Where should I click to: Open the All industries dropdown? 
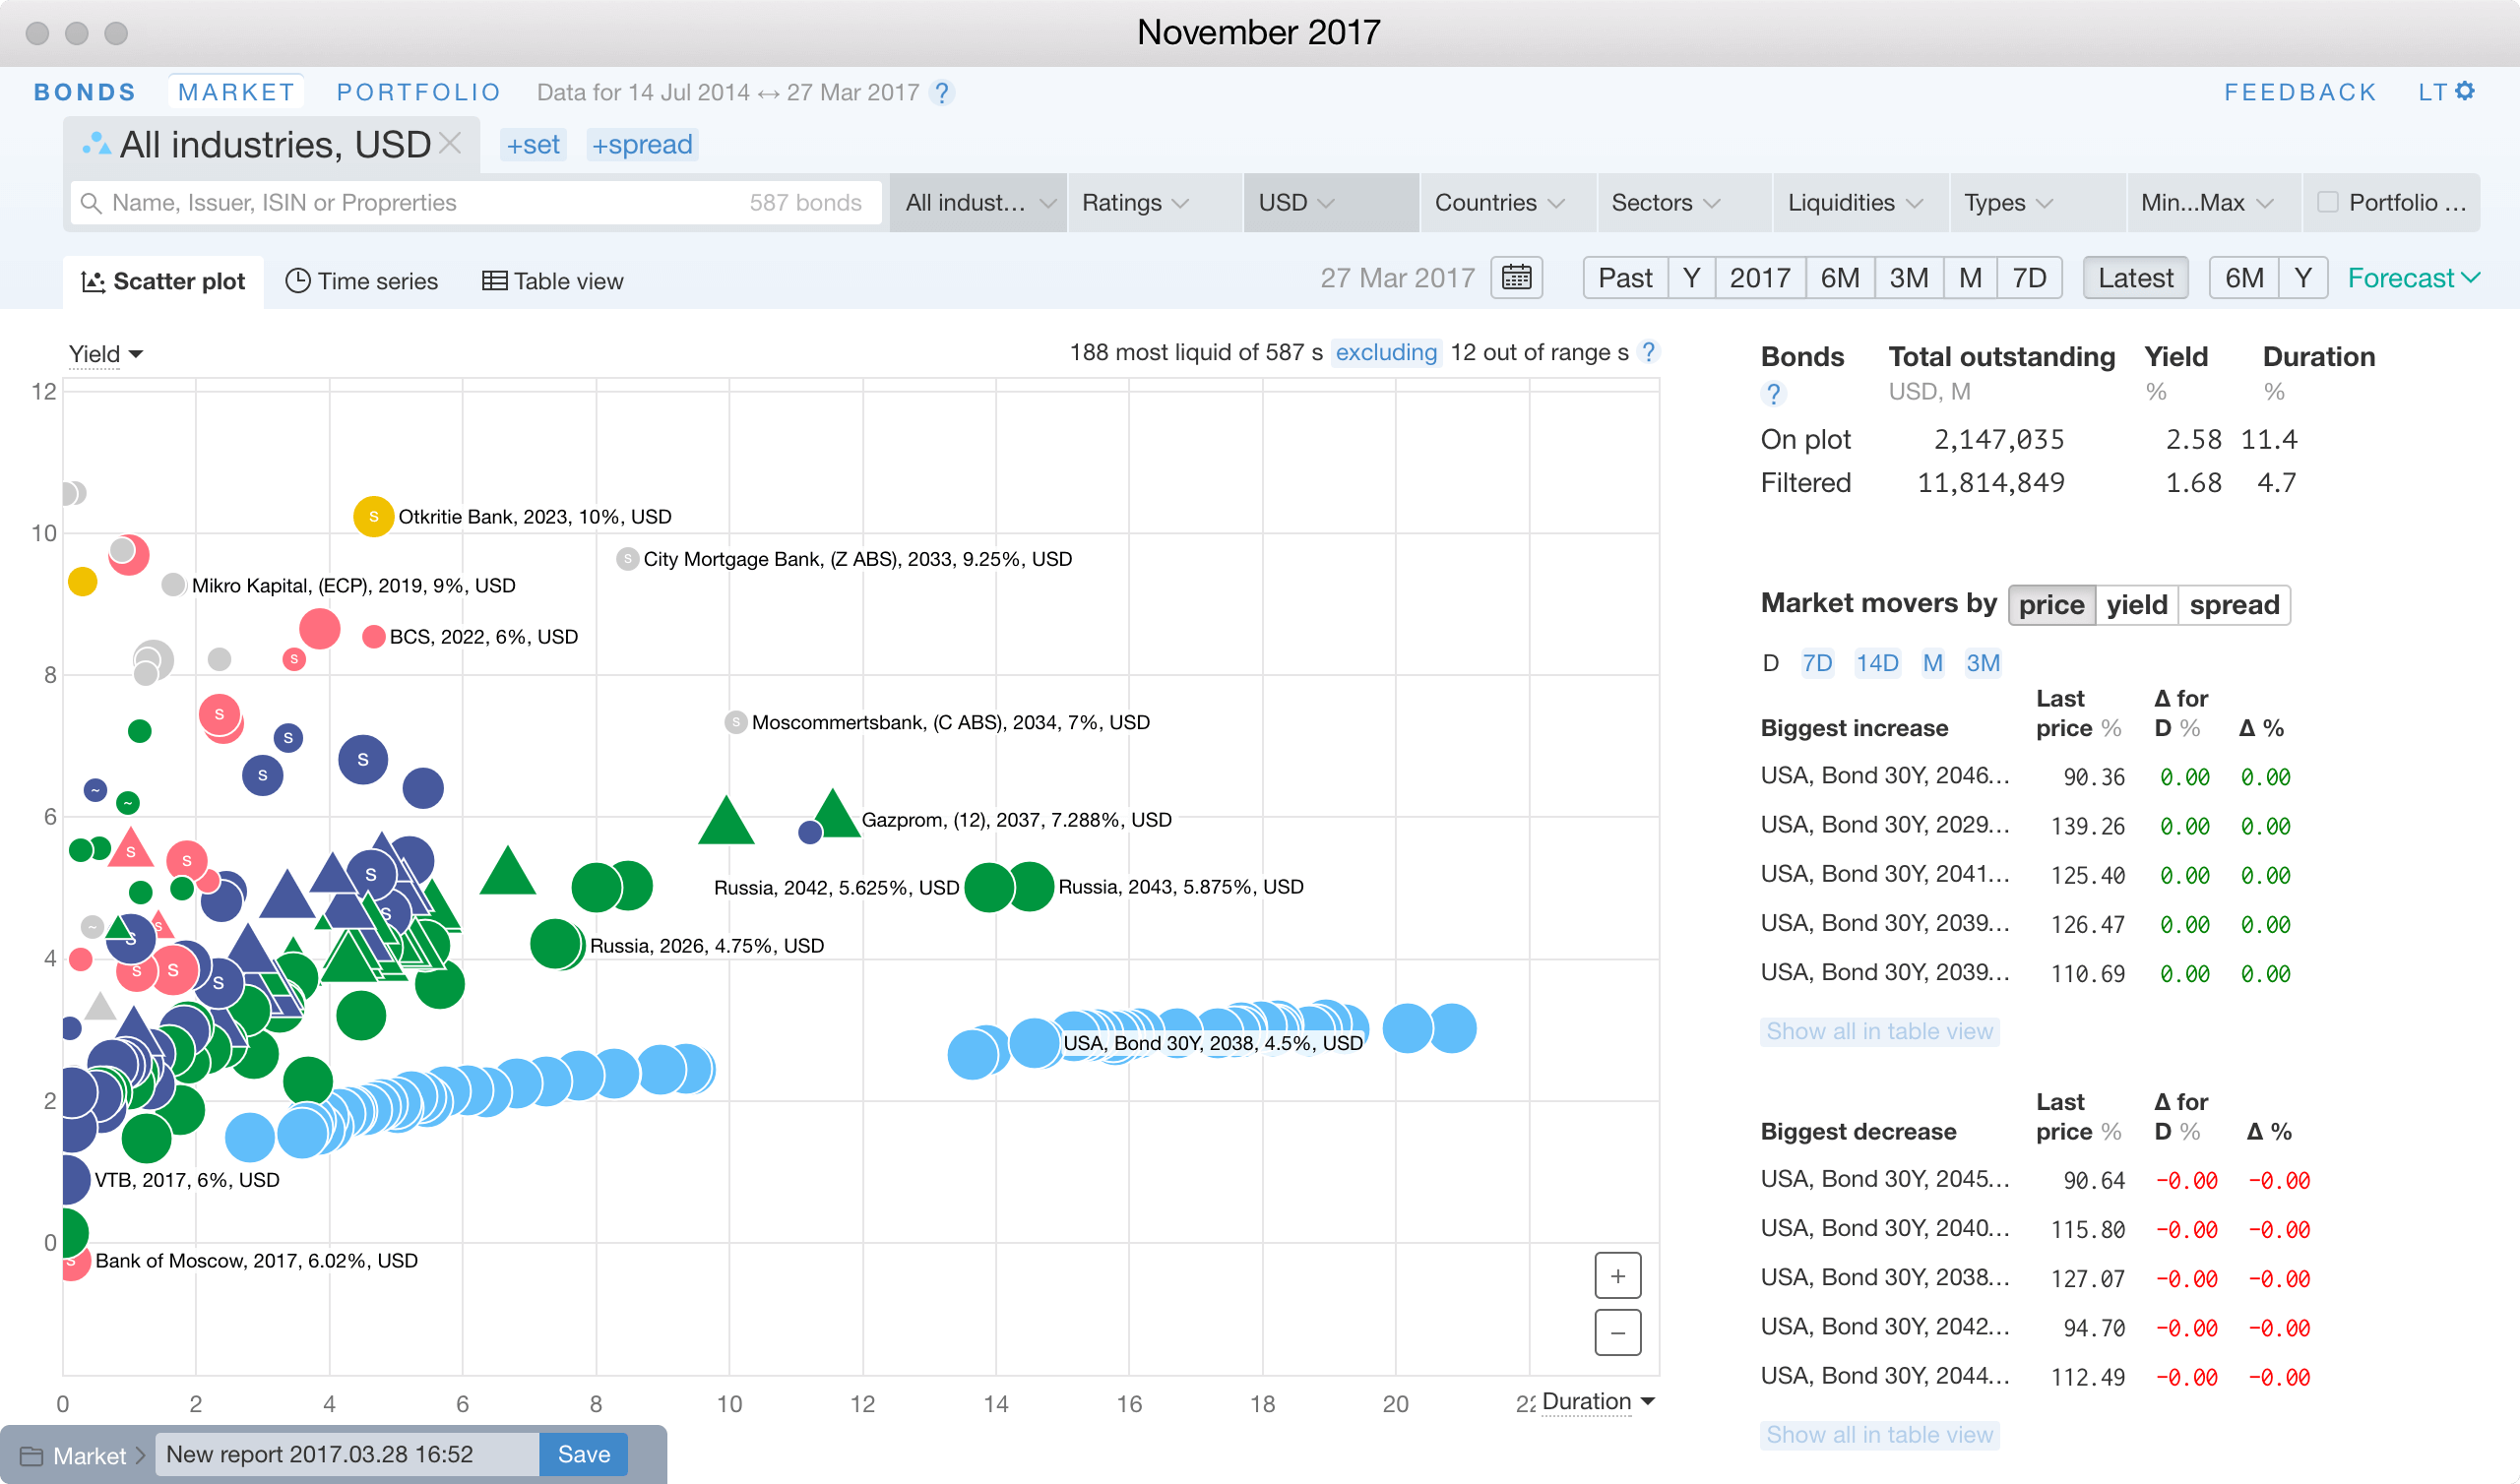pyautogui.click(x=978, y=203)
